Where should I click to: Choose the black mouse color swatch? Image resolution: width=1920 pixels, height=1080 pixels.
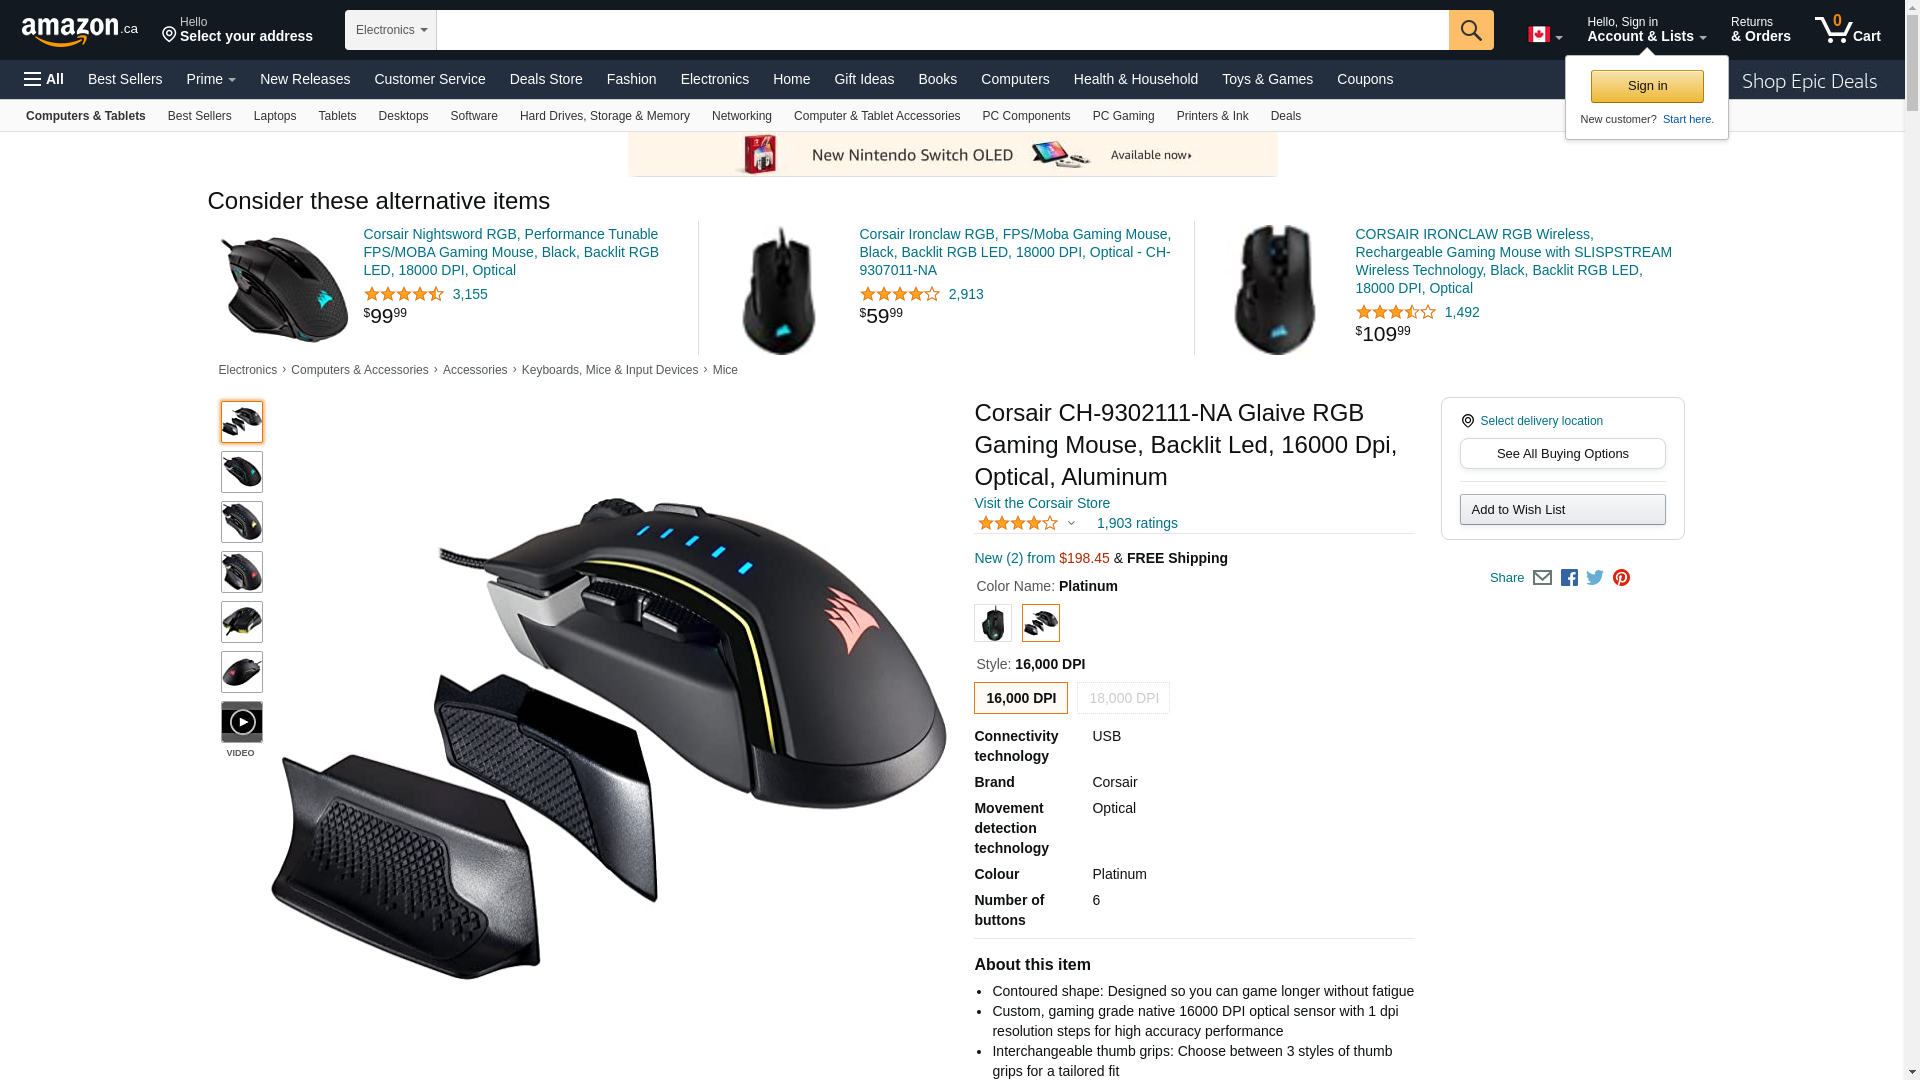pos(993,623)
